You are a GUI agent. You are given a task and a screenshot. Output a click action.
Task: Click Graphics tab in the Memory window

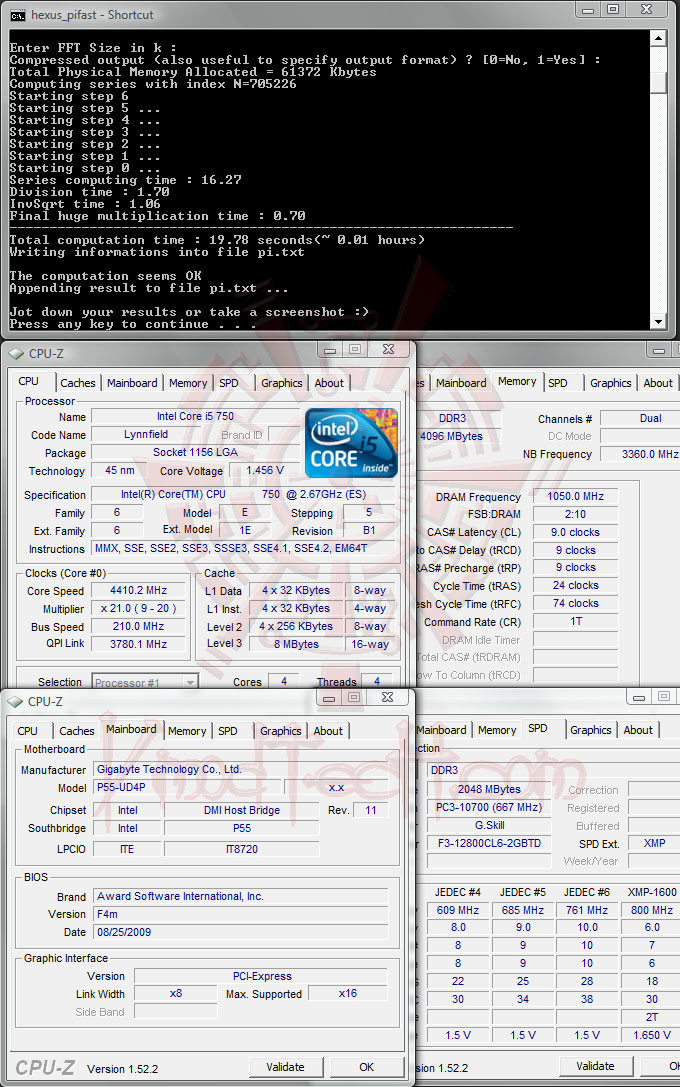pos(611,383)
